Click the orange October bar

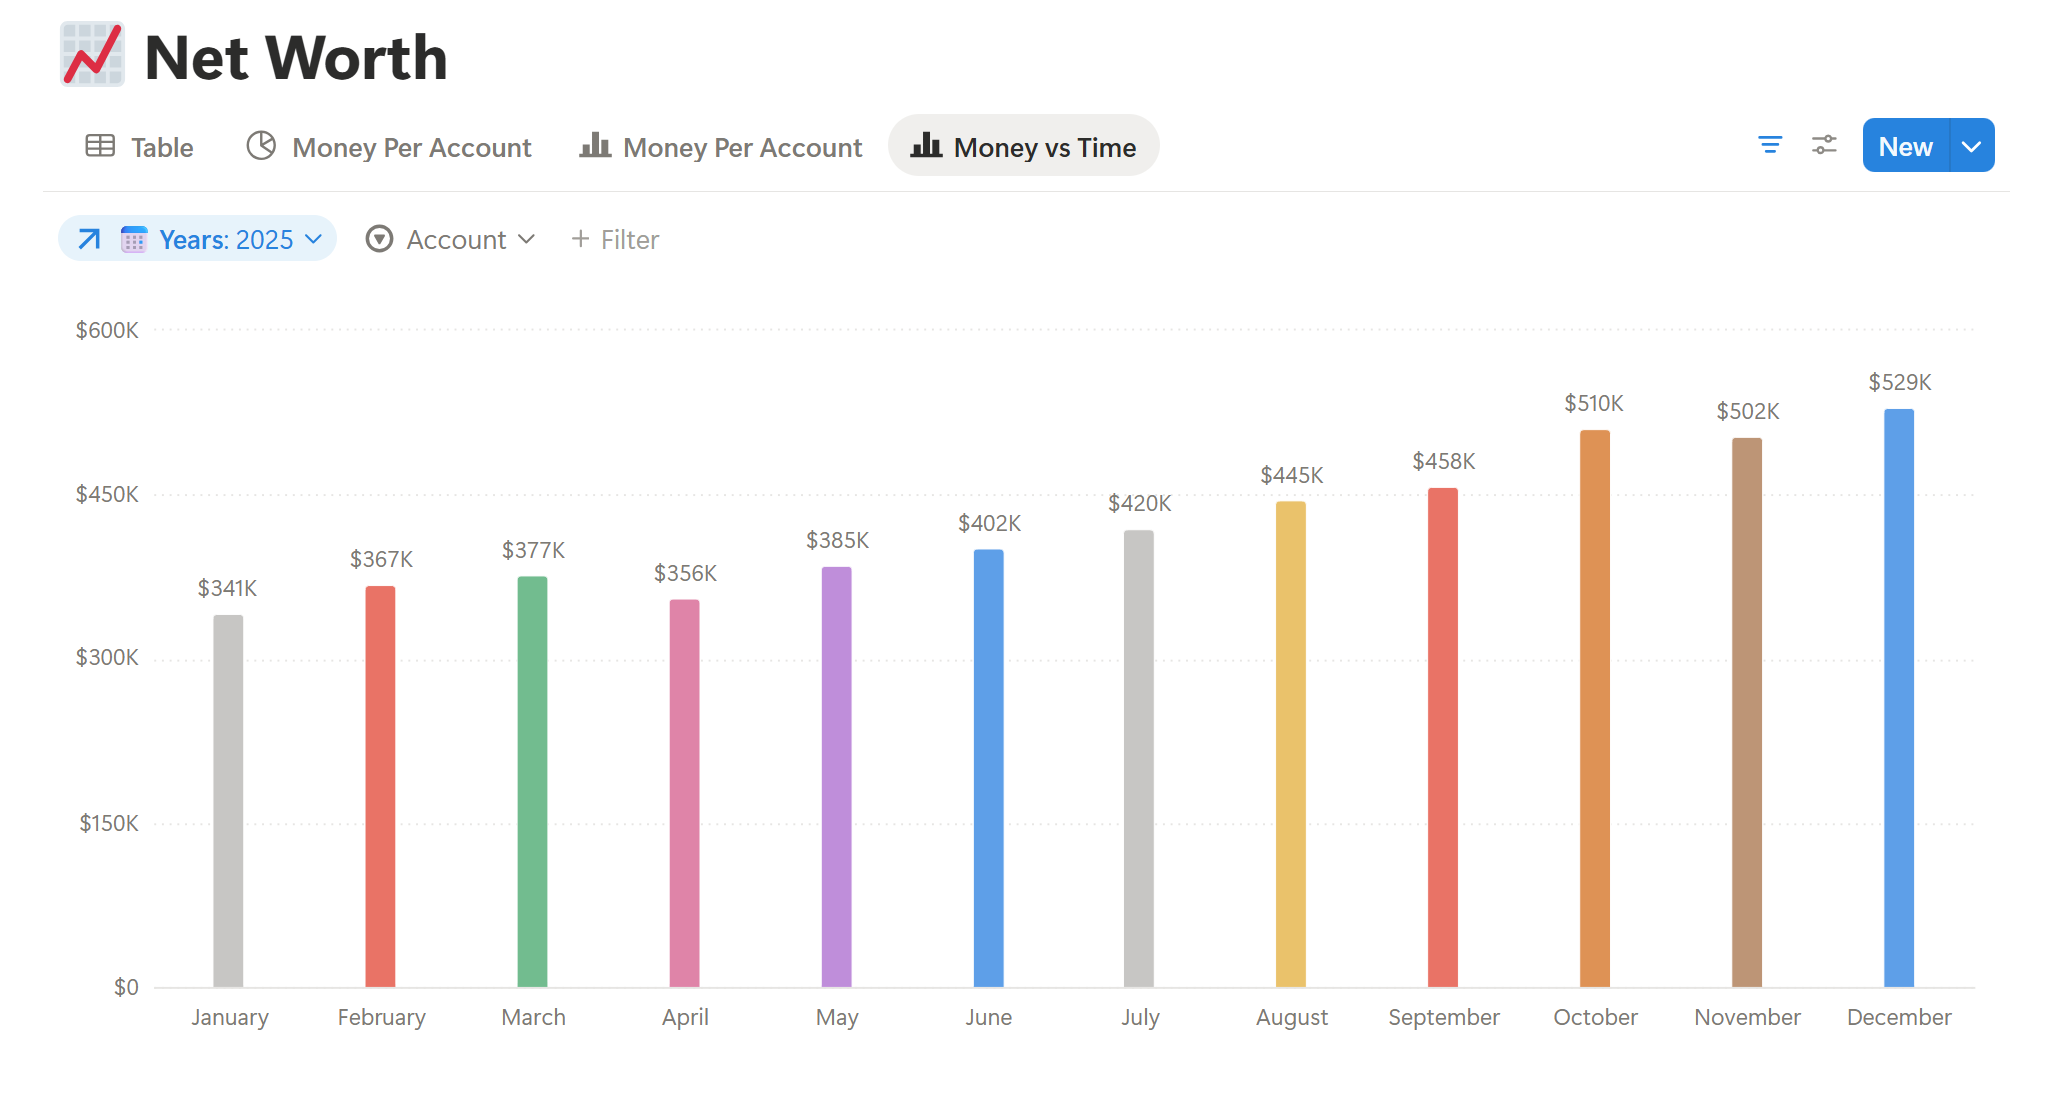tap(1594, 710)
